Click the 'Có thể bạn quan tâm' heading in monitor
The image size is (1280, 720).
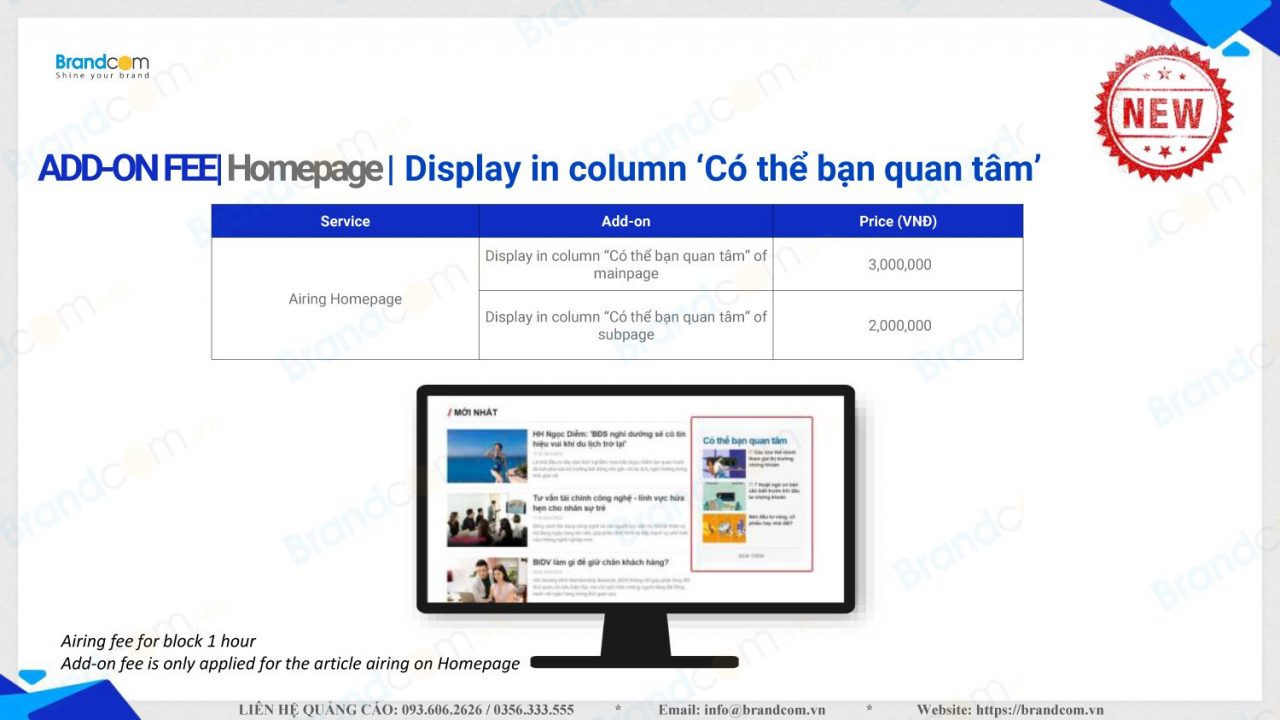point(744,440)
